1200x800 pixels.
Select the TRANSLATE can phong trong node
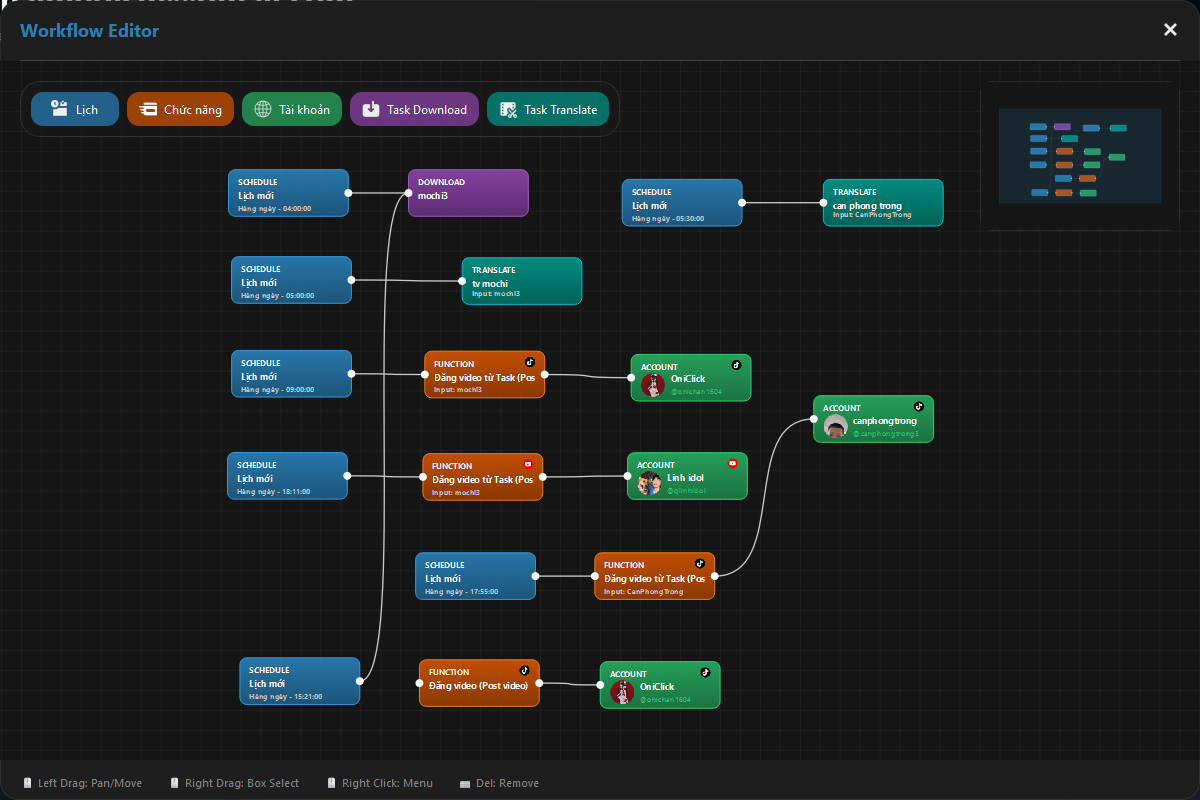click(883, 202)
